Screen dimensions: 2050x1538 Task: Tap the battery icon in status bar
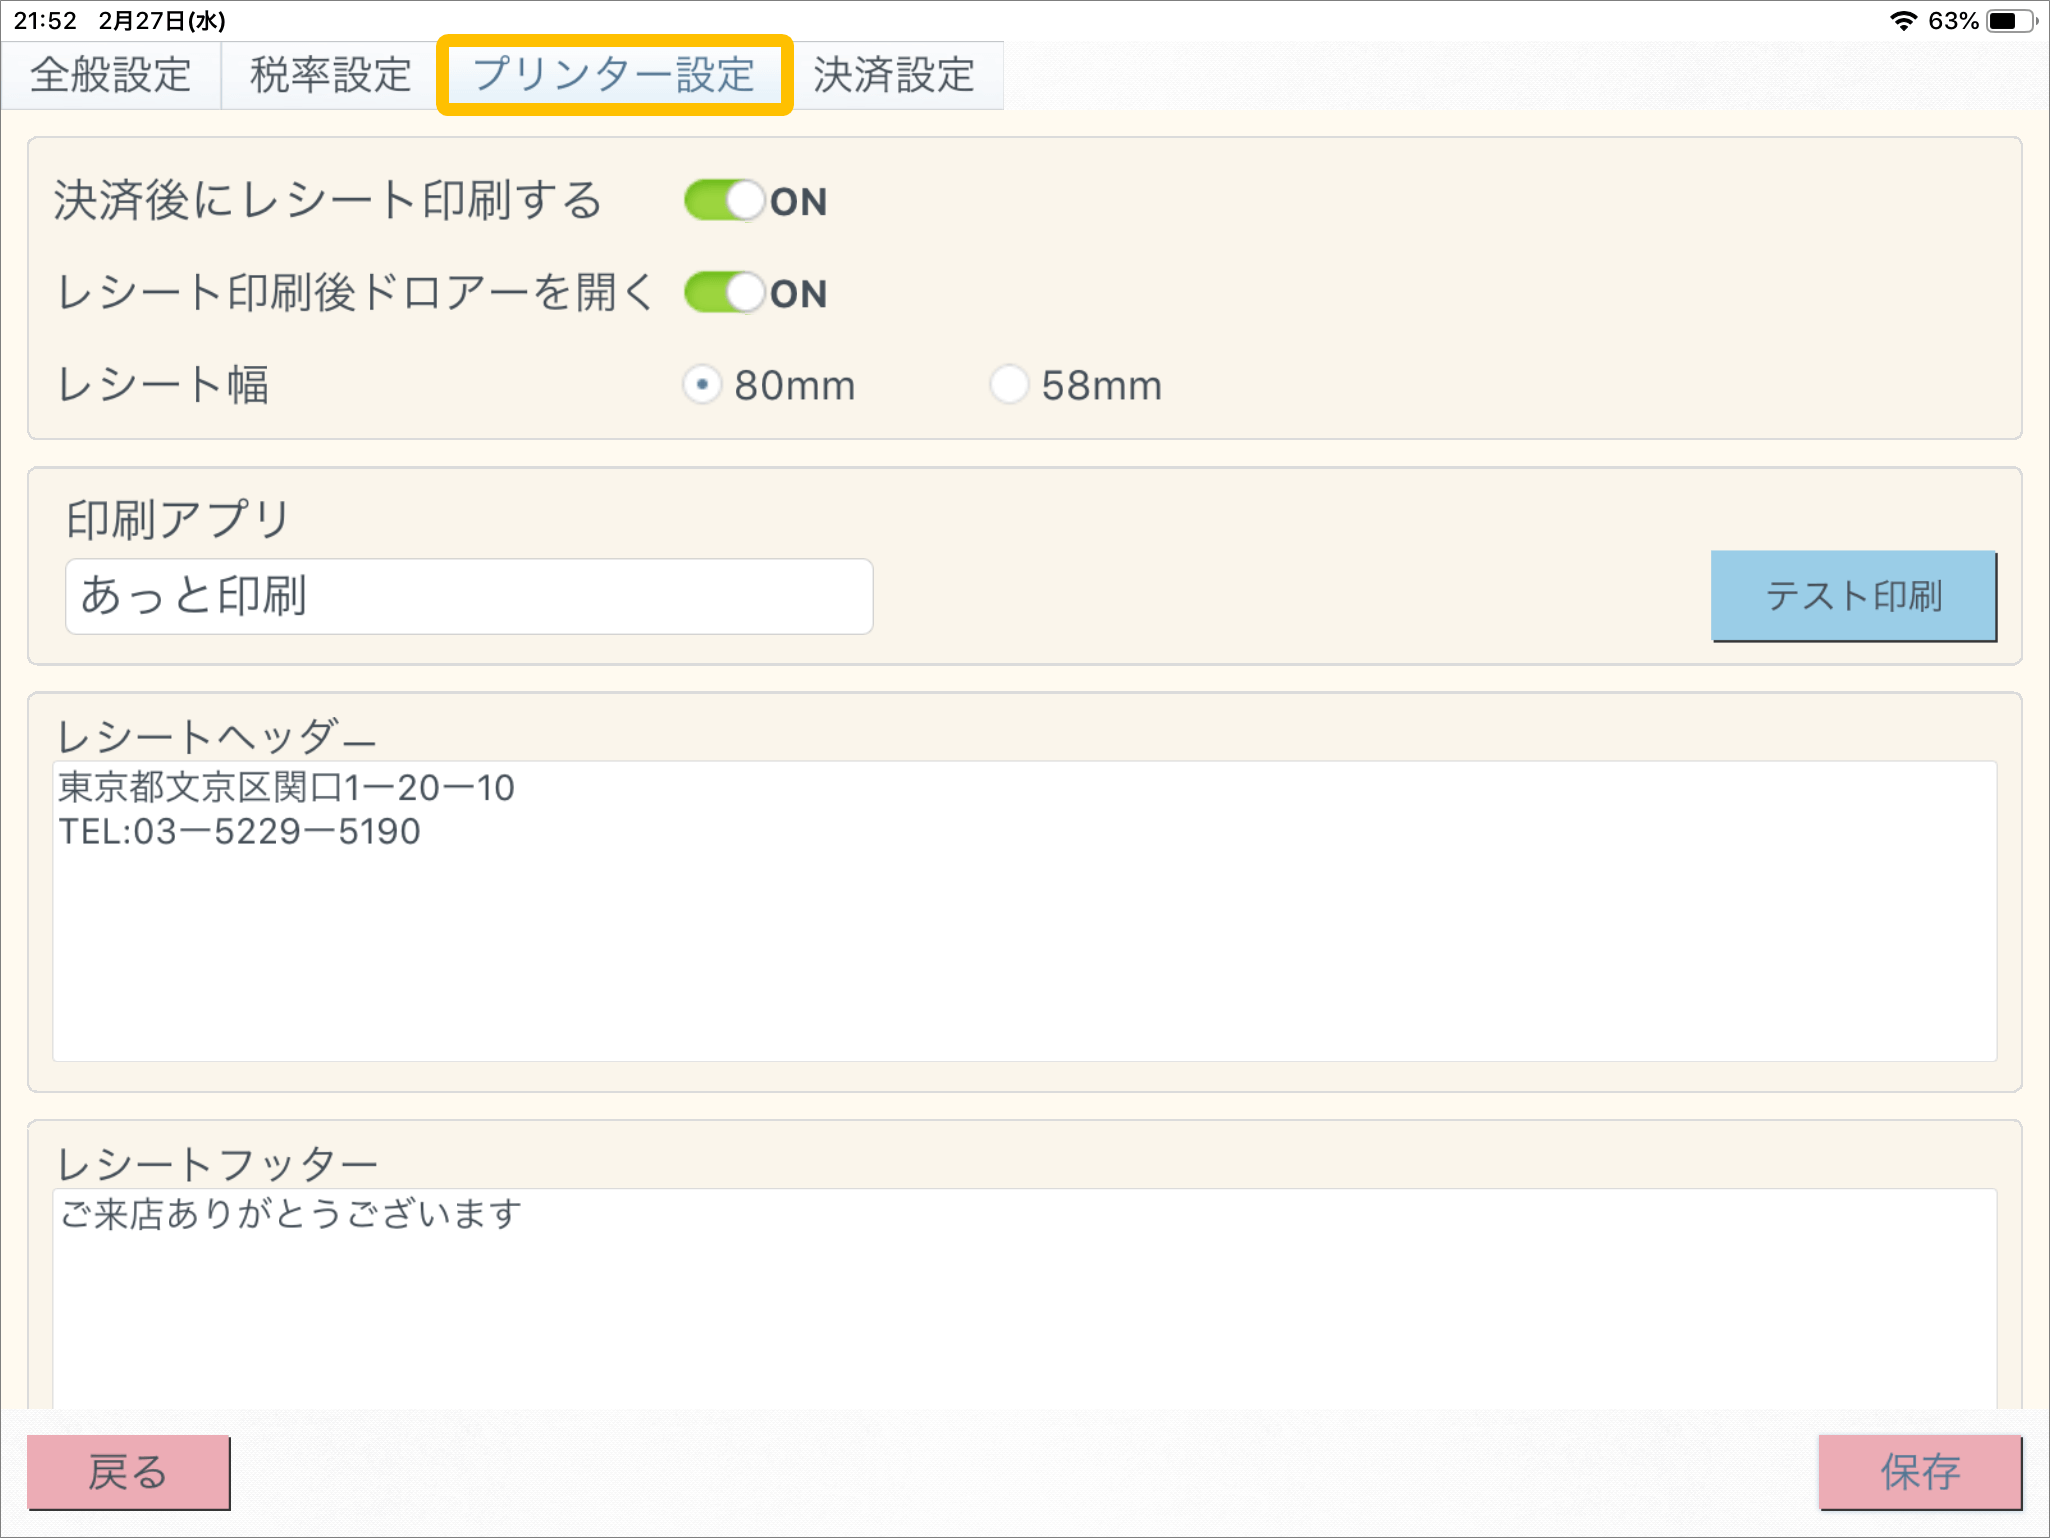(x=2010, y=21)
